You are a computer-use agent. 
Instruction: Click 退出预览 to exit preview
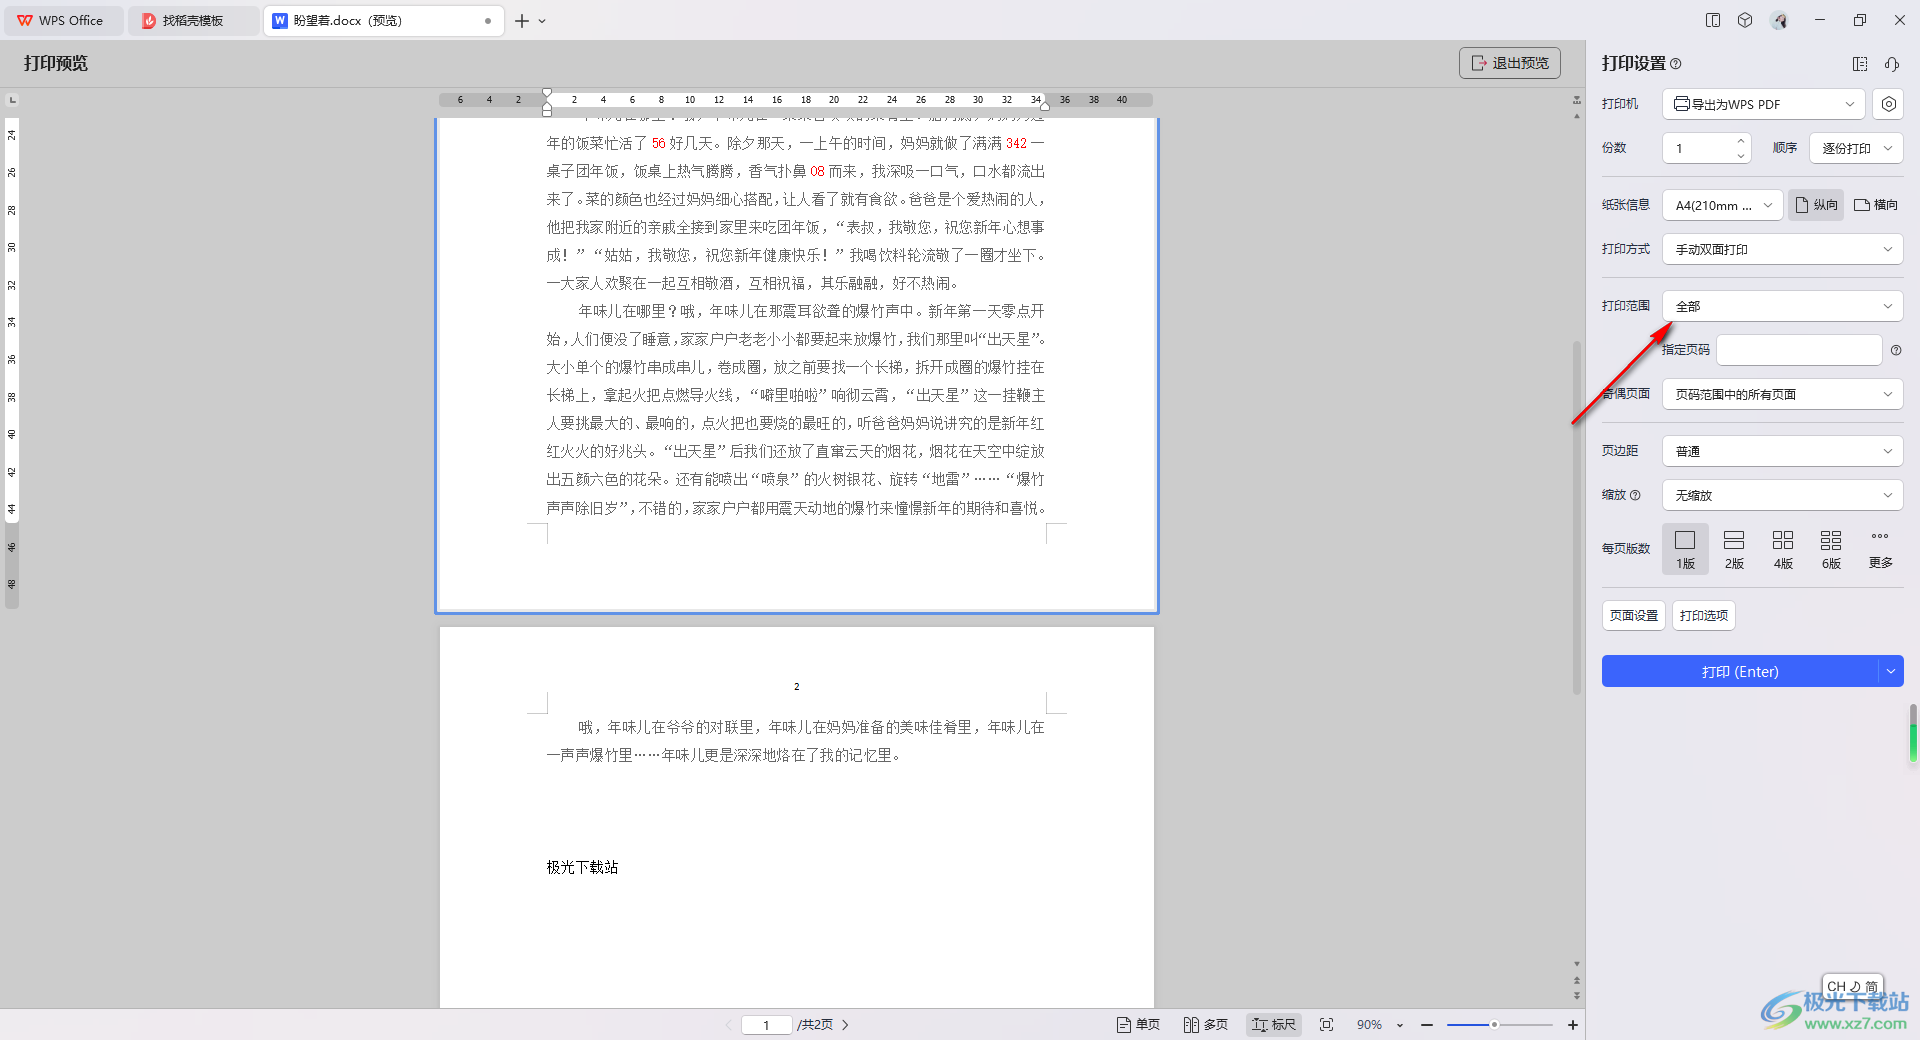[x=1509, y=63]
